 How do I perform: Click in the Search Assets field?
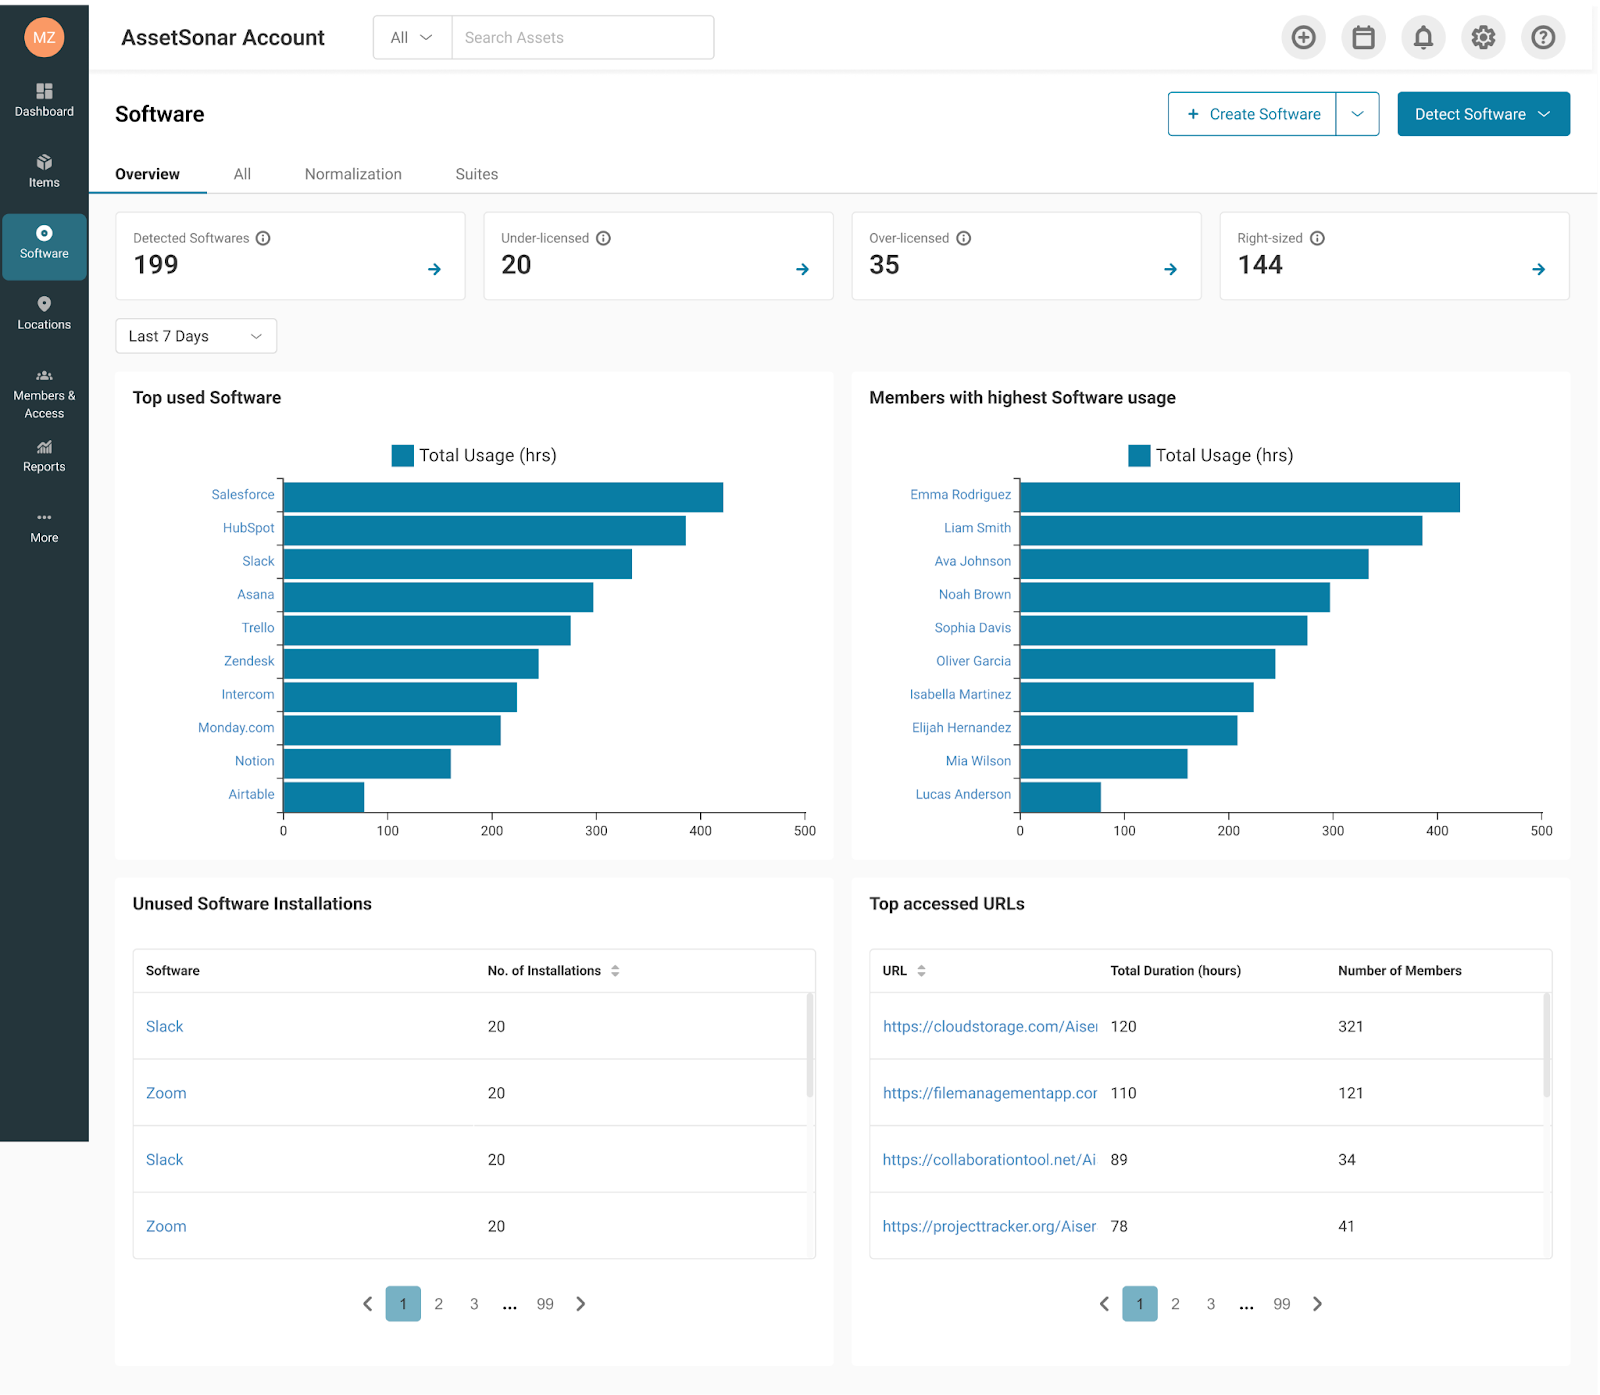click(x=583, y=38)
